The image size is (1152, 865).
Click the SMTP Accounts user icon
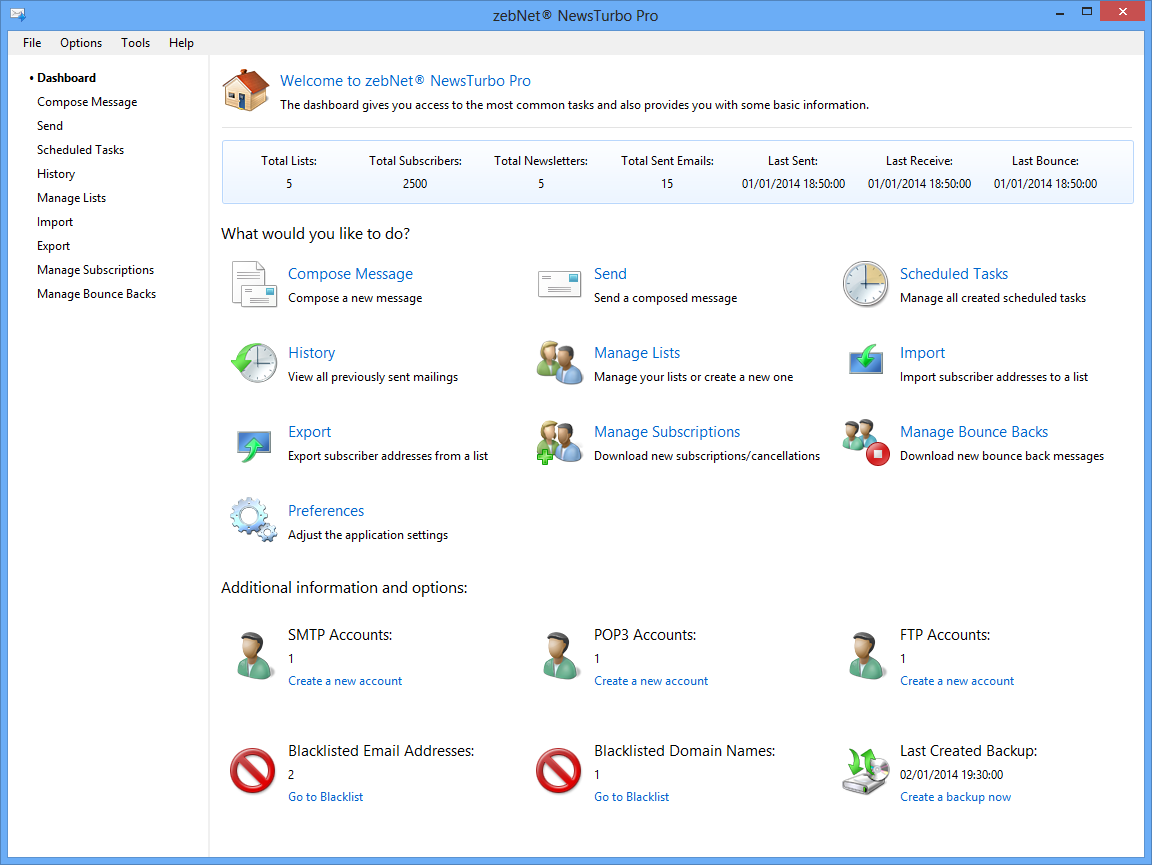(255, 656)
